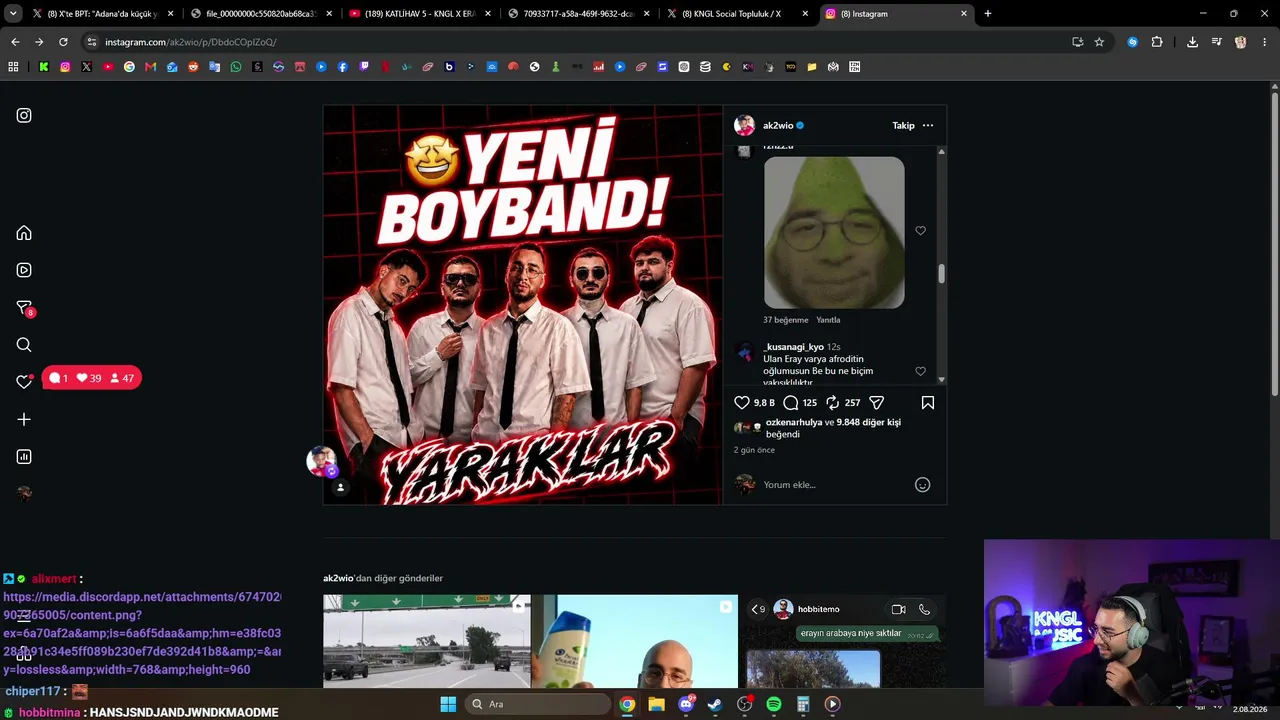
Task: Switch to the 70933717-a58a tab
Action: pyautogui.click(x=579, y=14)
